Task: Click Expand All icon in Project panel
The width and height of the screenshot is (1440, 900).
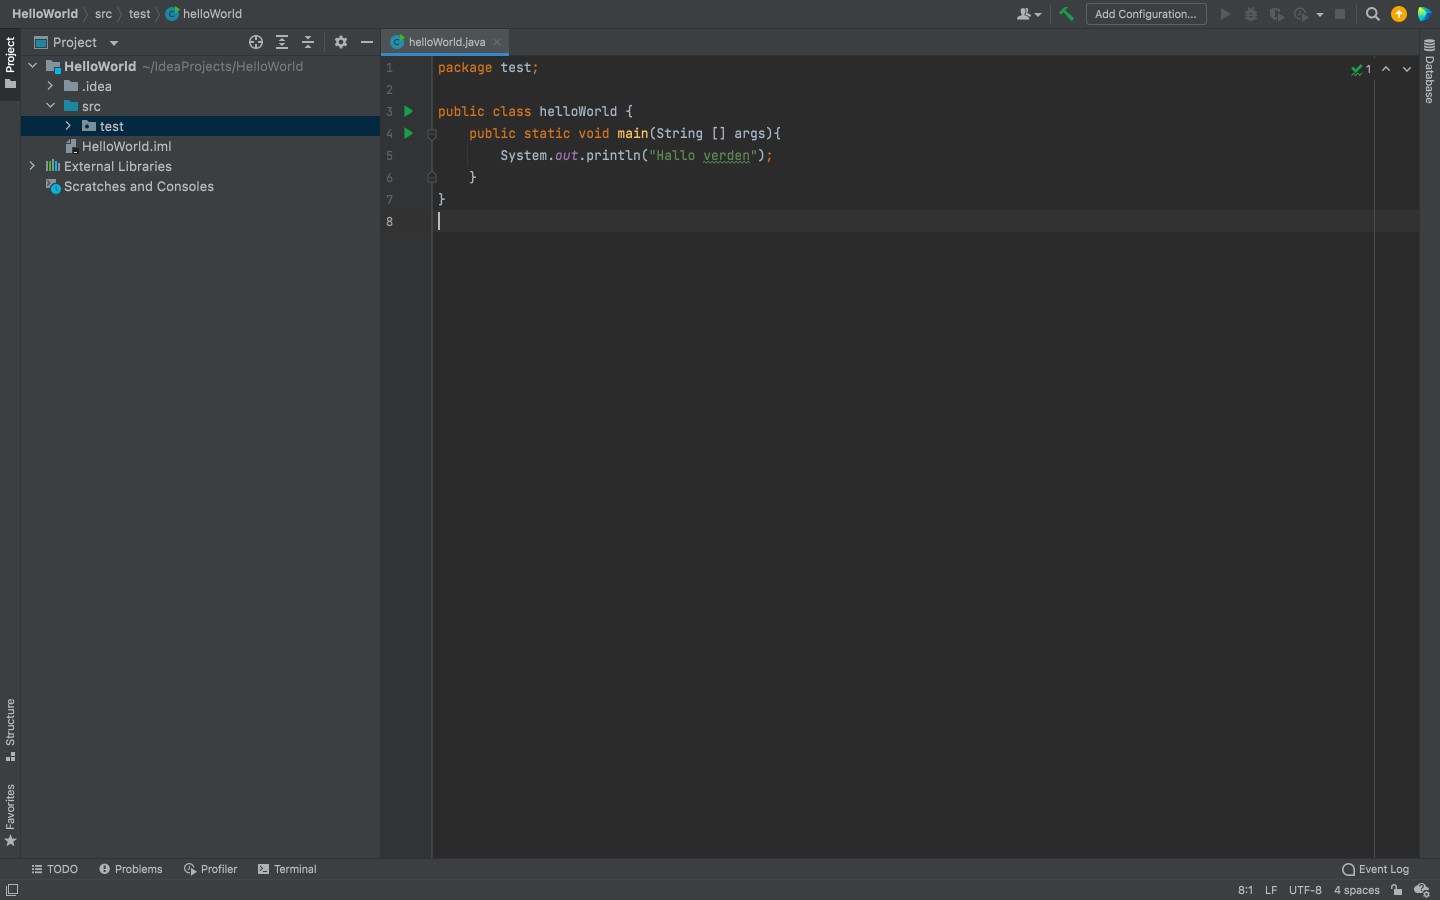Action: 282,42
